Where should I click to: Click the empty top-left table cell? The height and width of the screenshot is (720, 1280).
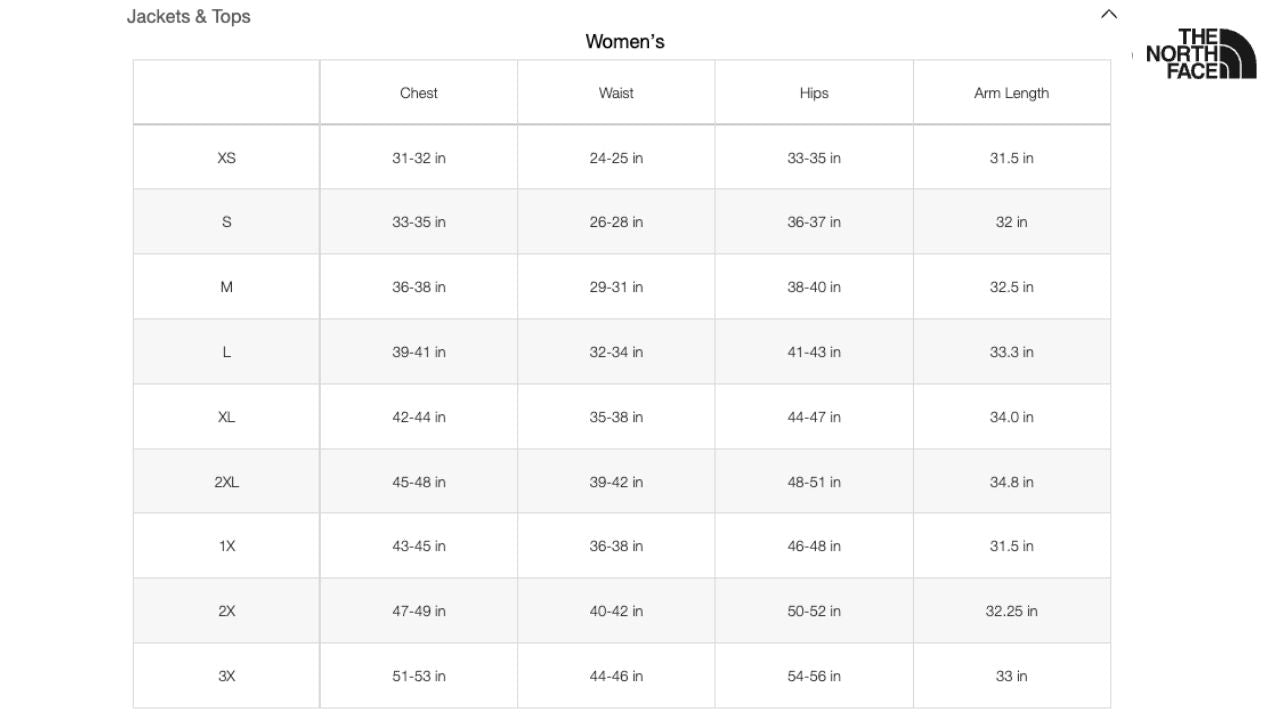point(226,92)
